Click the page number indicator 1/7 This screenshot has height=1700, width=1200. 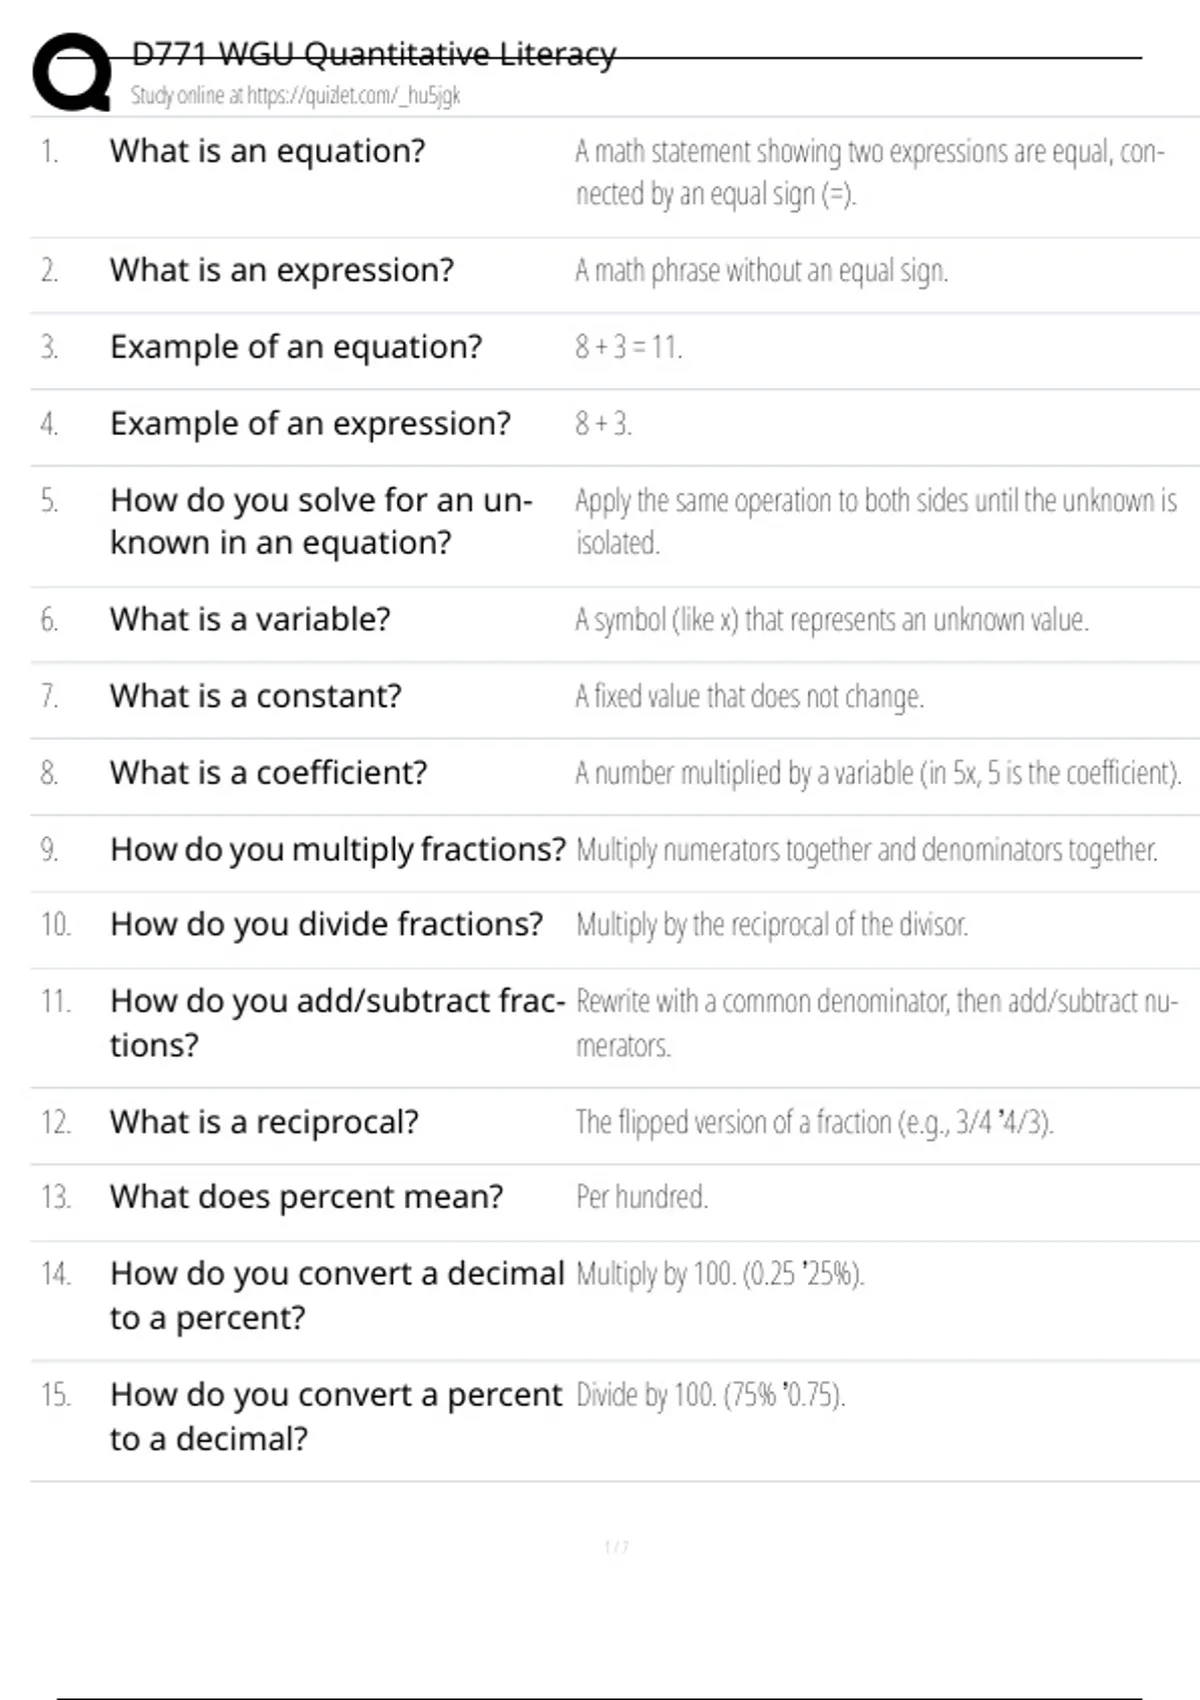pos(616,1547)
